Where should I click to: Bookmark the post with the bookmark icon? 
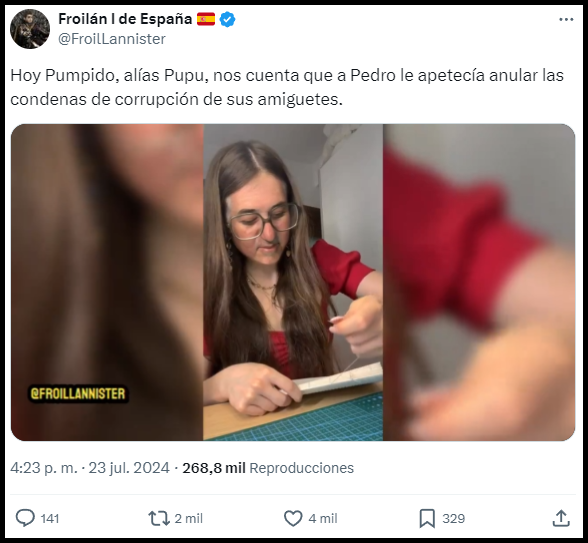click(x=427, y=519)
